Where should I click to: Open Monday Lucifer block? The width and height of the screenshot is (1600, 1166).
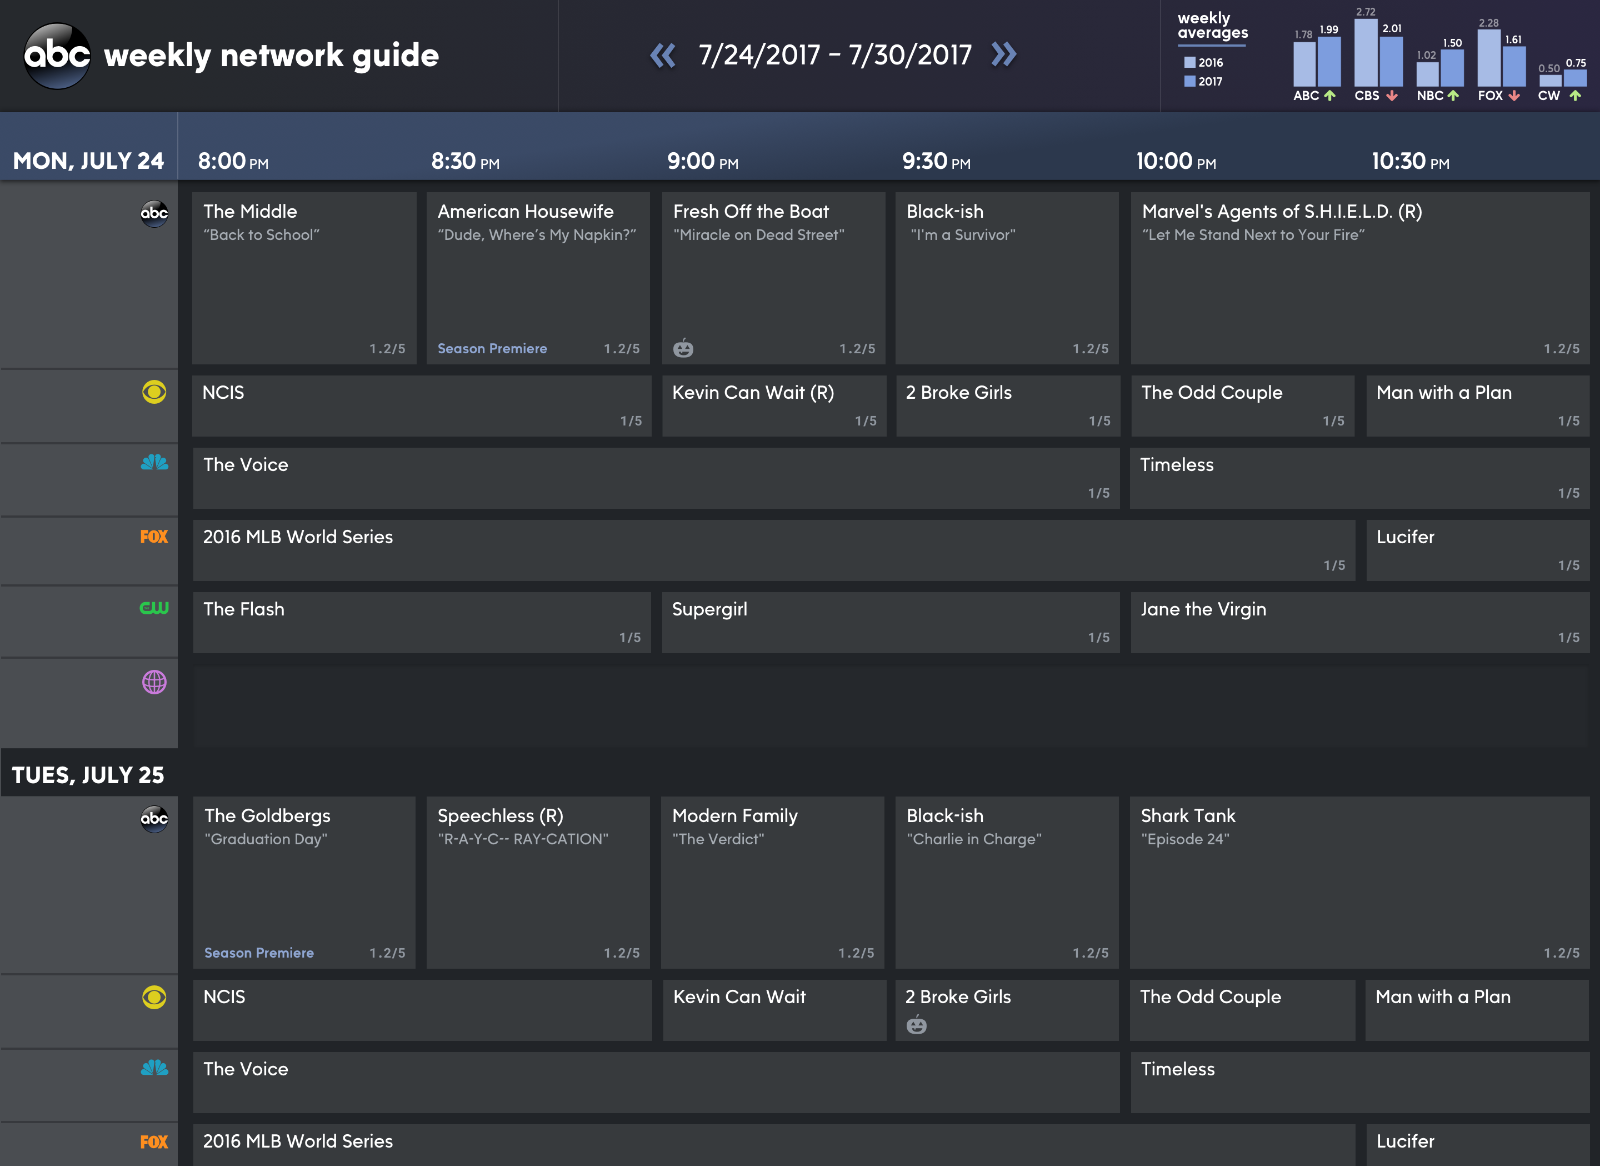coord(1478,550)
